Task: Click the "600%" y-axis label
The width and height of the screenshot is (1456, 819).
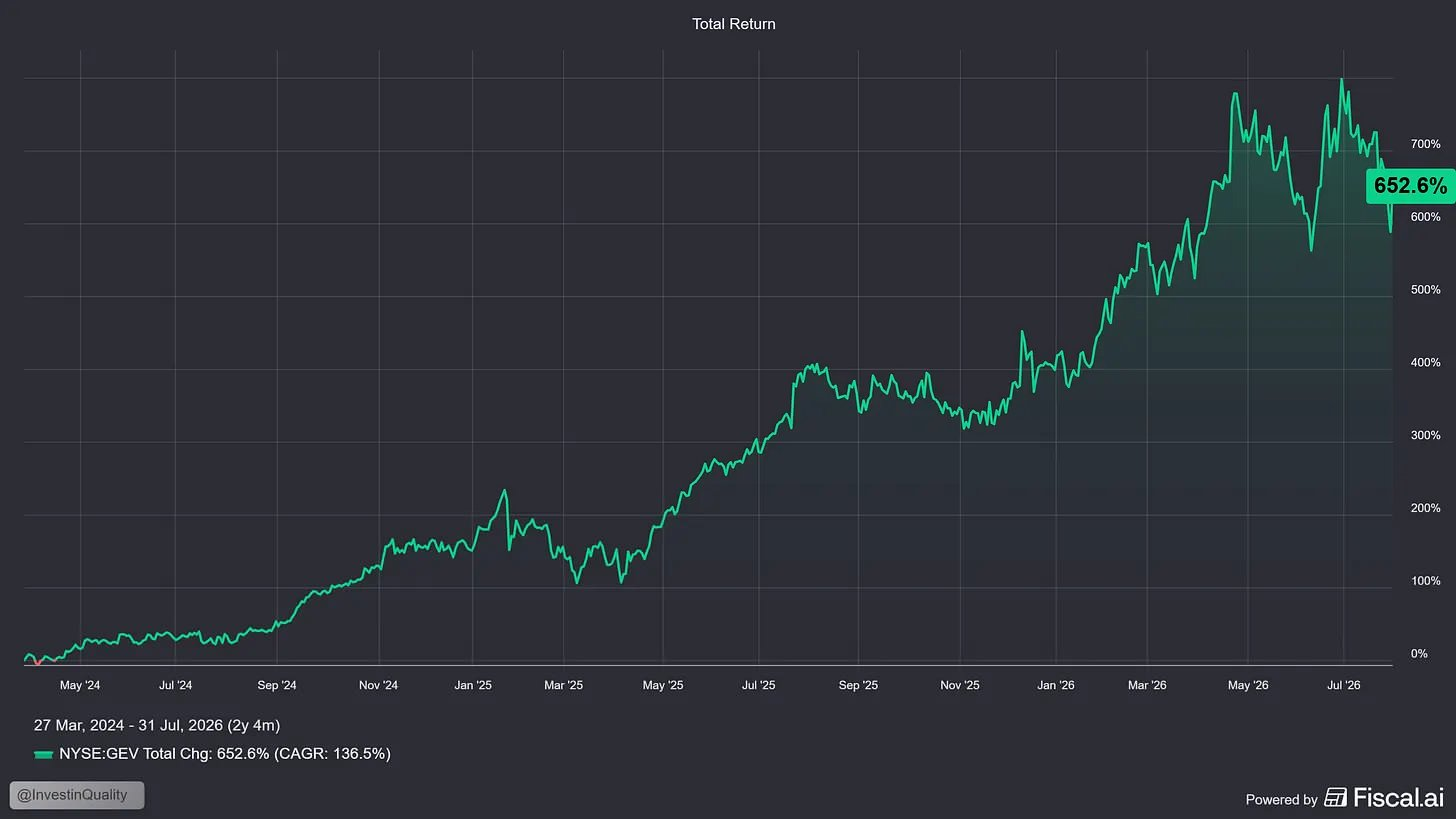Action: (1425, 217)
